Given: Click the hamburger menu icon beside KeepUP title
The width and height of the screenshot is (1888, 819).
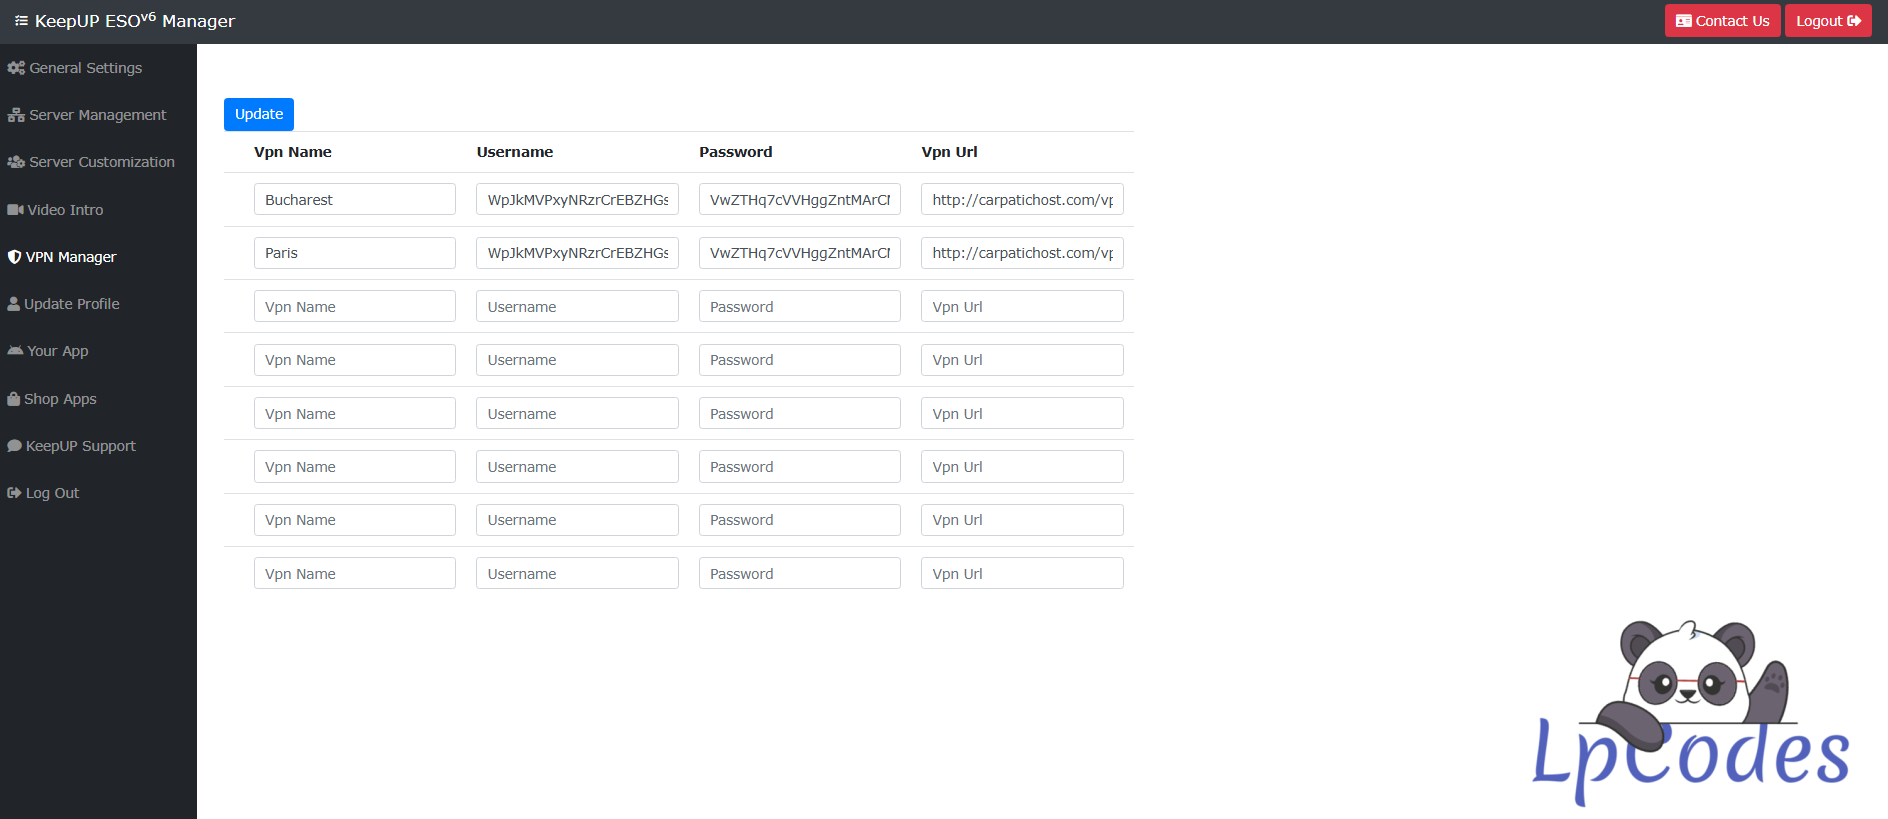Looking at the screenshot, I should [21, 21].
